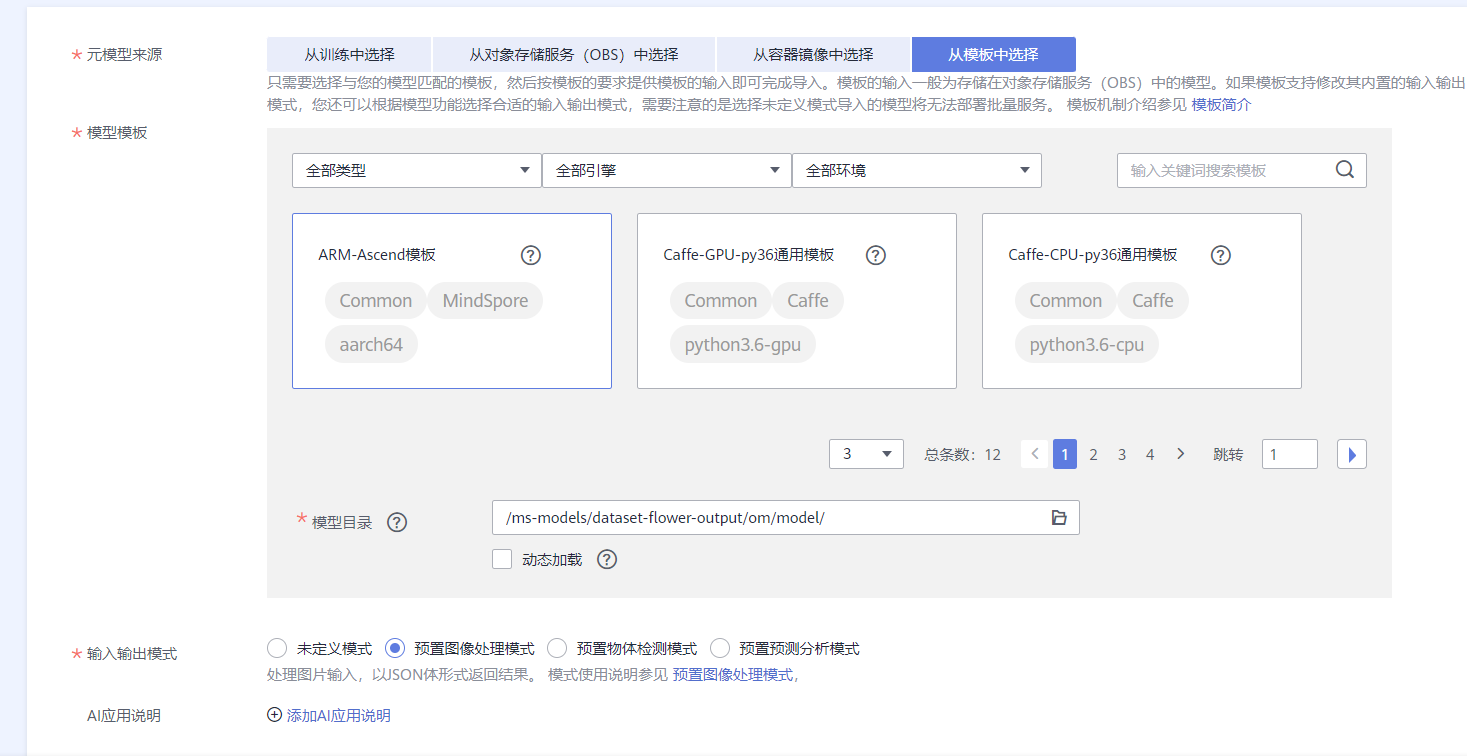Click Caffe tag in Caffe-CPU card

1153,301
